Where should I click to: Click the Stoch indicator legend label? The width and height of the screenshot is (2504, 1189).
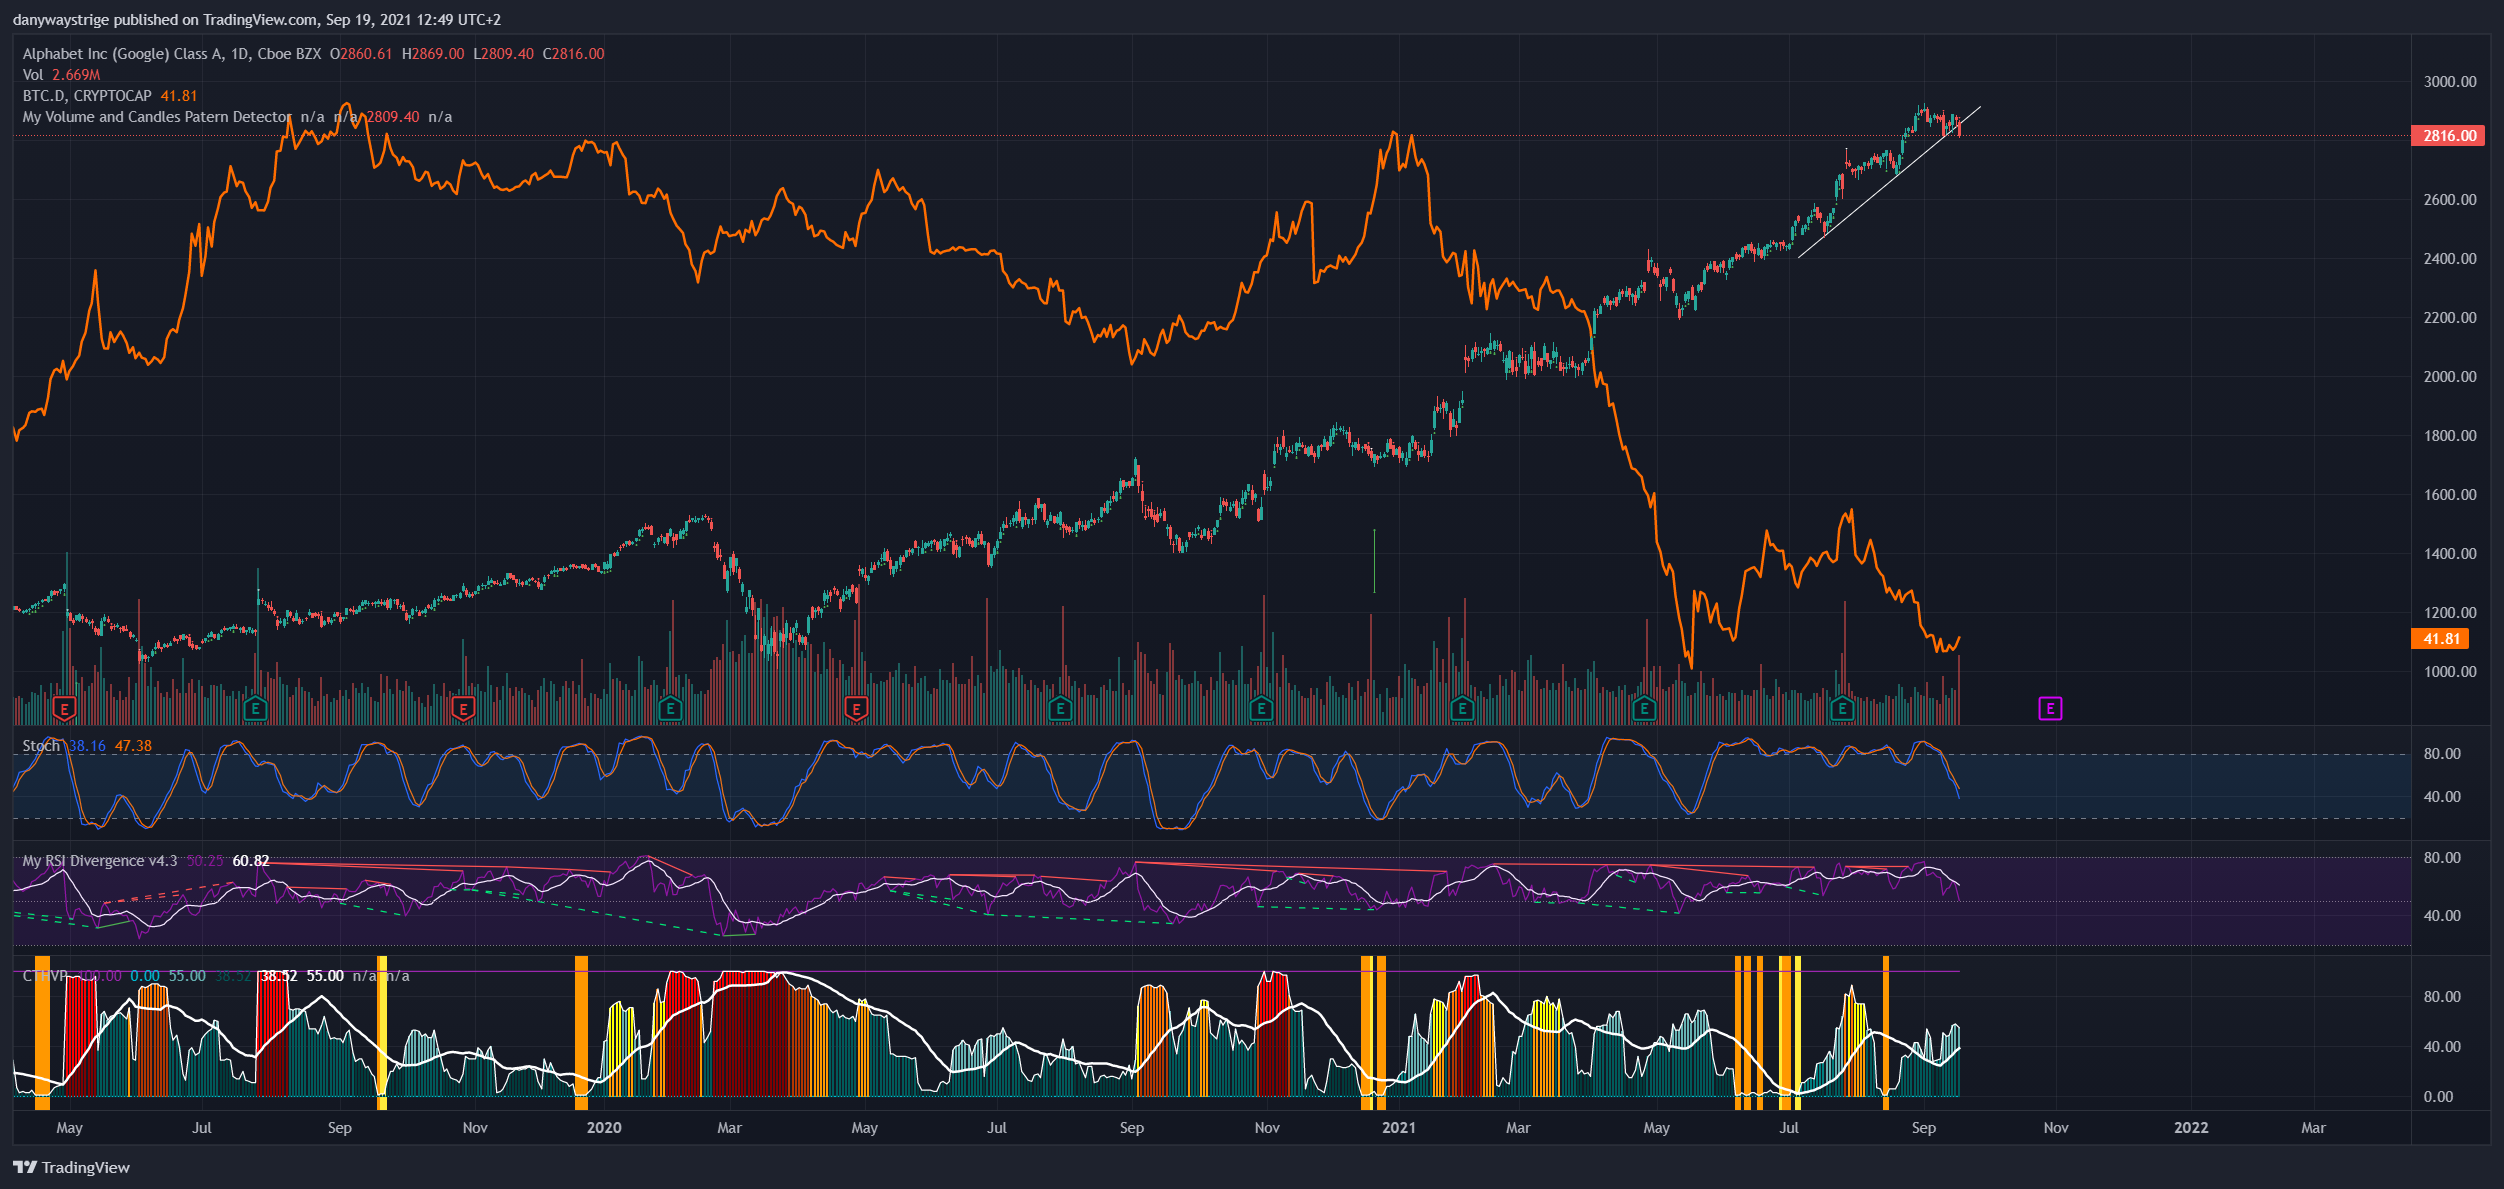tap(41, 746)
